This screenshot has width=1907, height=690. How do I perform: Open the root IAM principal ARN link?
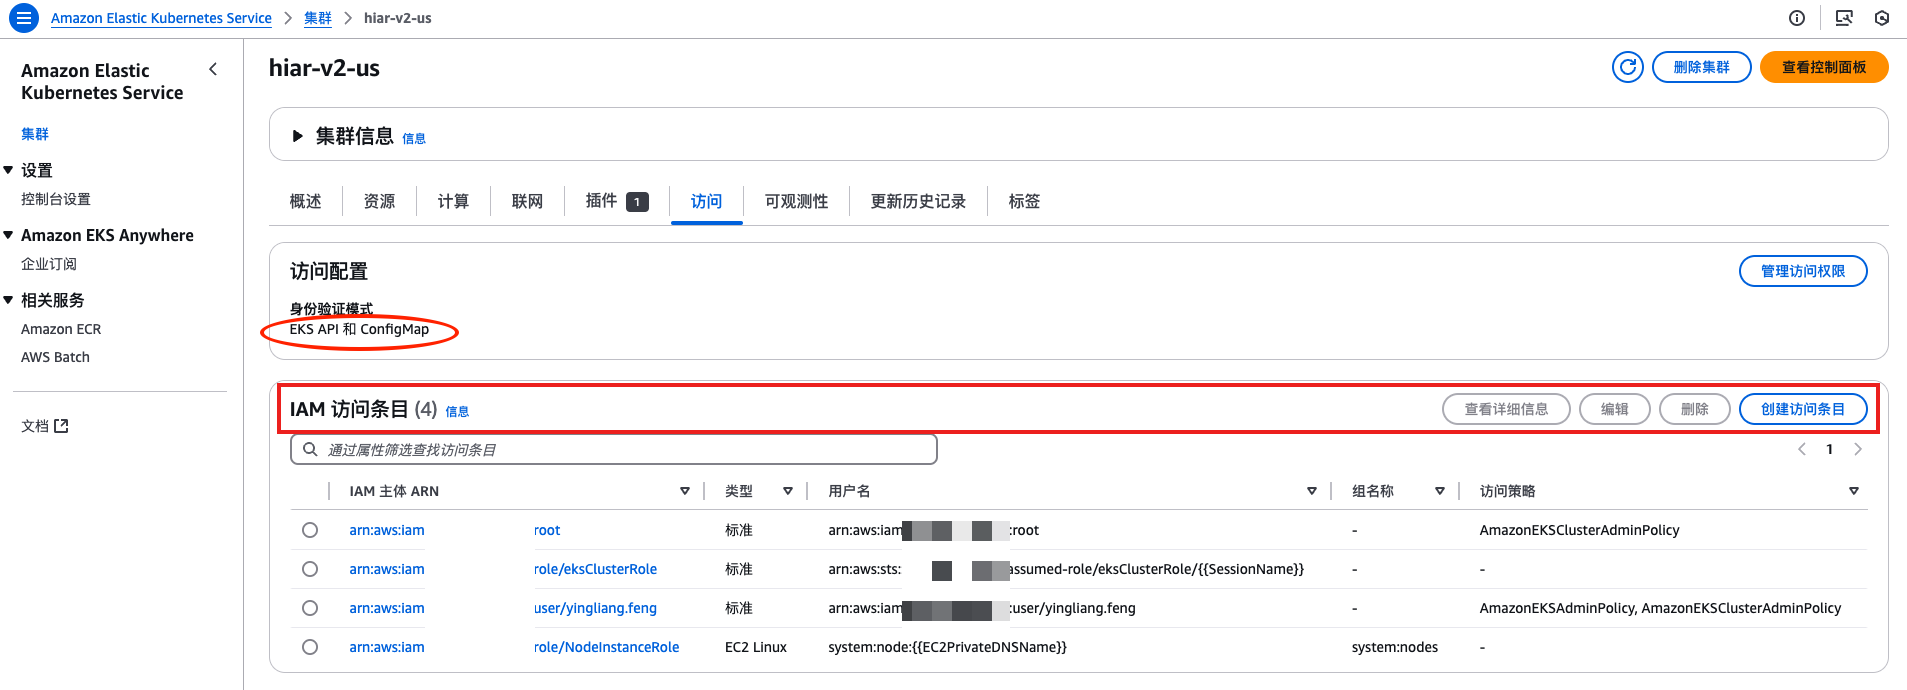point(454,530)
